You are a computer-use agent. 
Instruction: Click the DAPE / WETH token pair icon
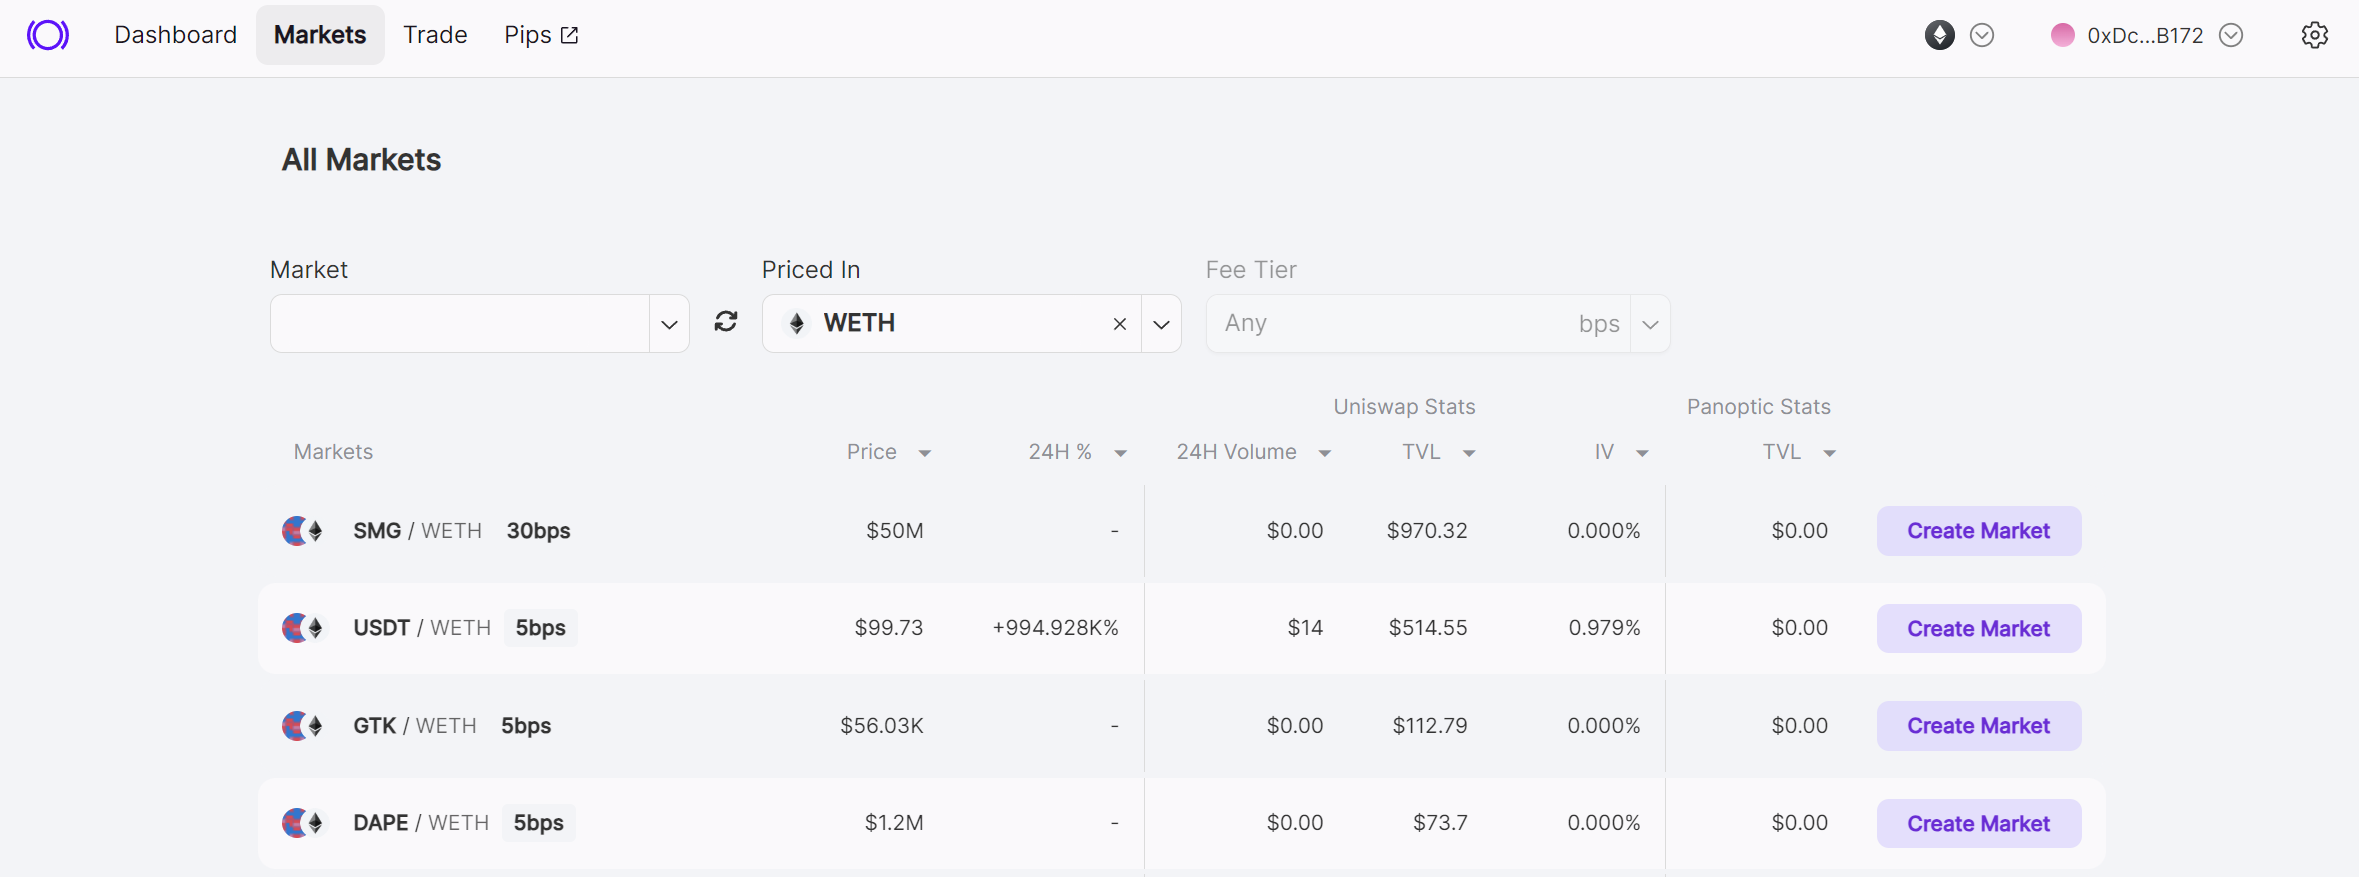(302, 823)
